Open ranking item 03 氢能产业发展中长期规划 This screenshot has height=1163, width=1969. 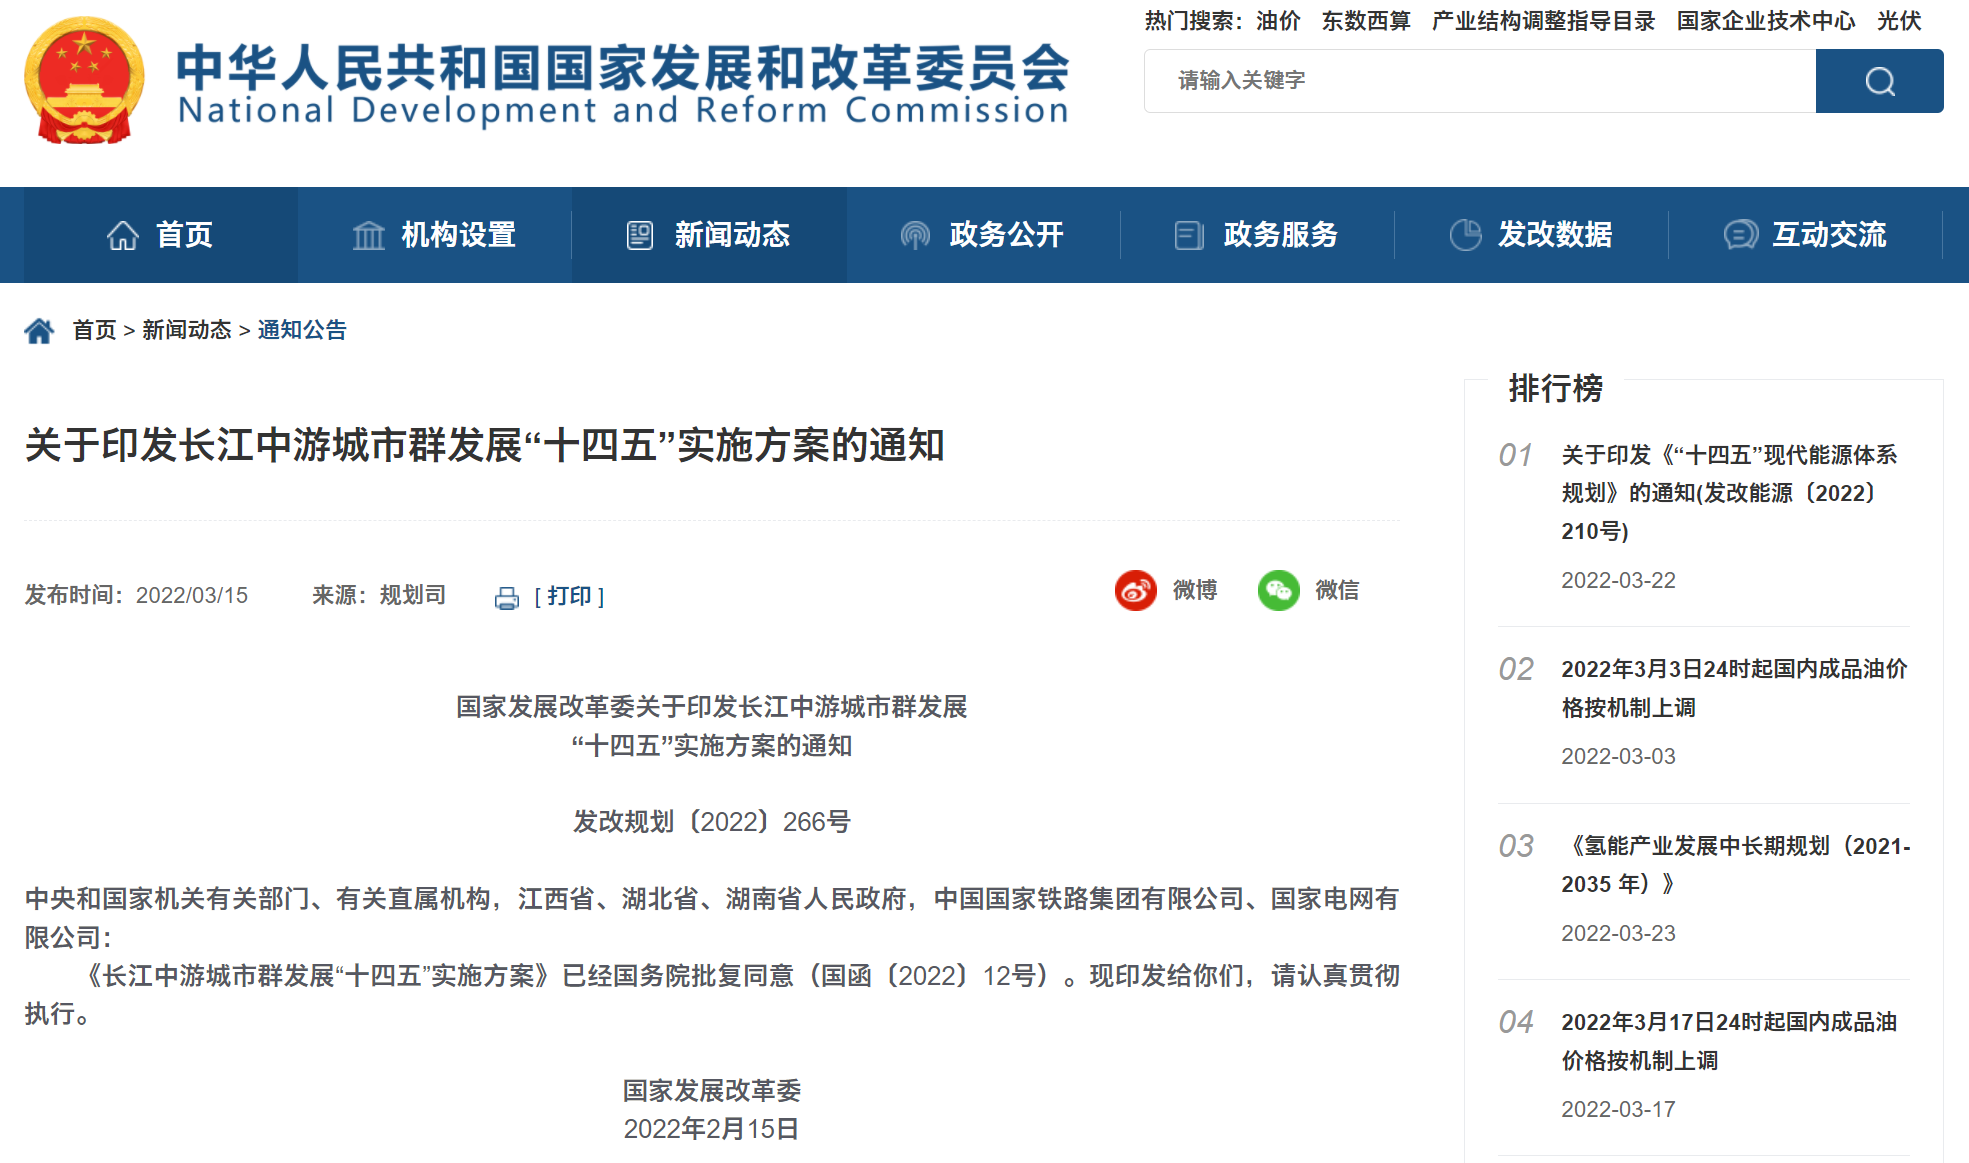tap(1734, 864)
